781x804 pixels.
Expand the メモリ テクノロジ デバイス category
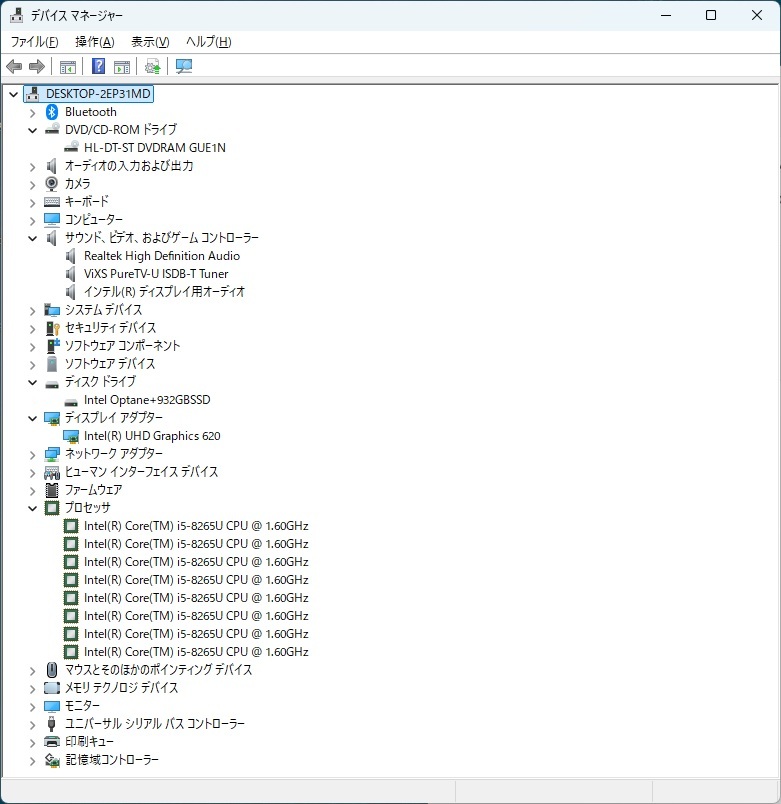tap(32, 689)
